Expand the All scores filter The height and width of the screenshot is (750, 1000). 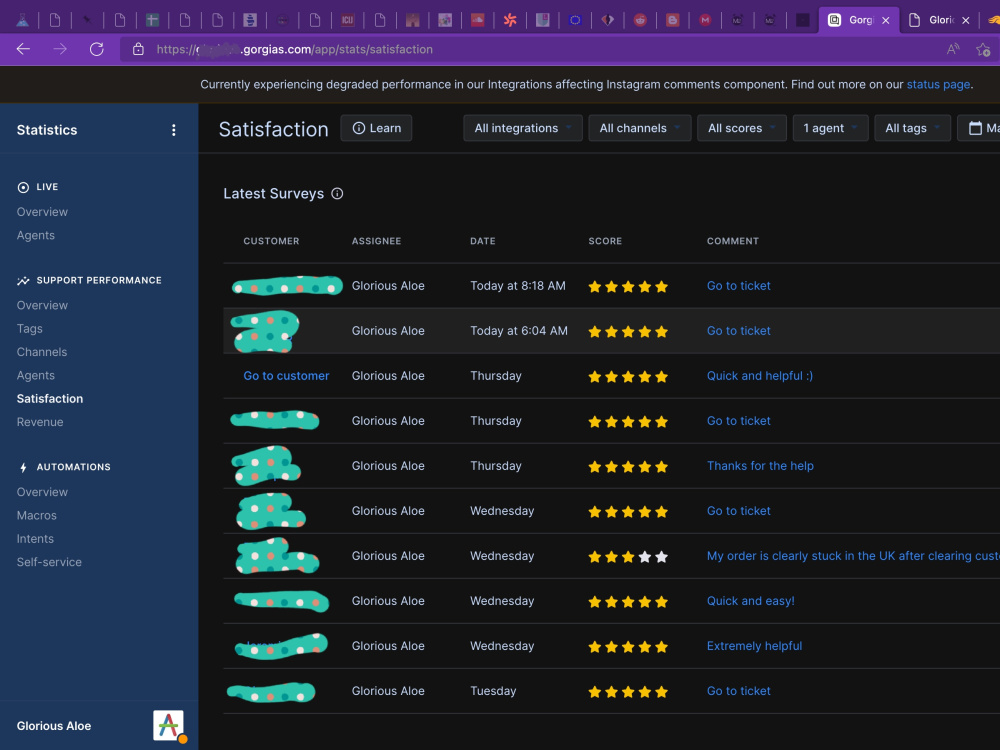pos(742,128)
